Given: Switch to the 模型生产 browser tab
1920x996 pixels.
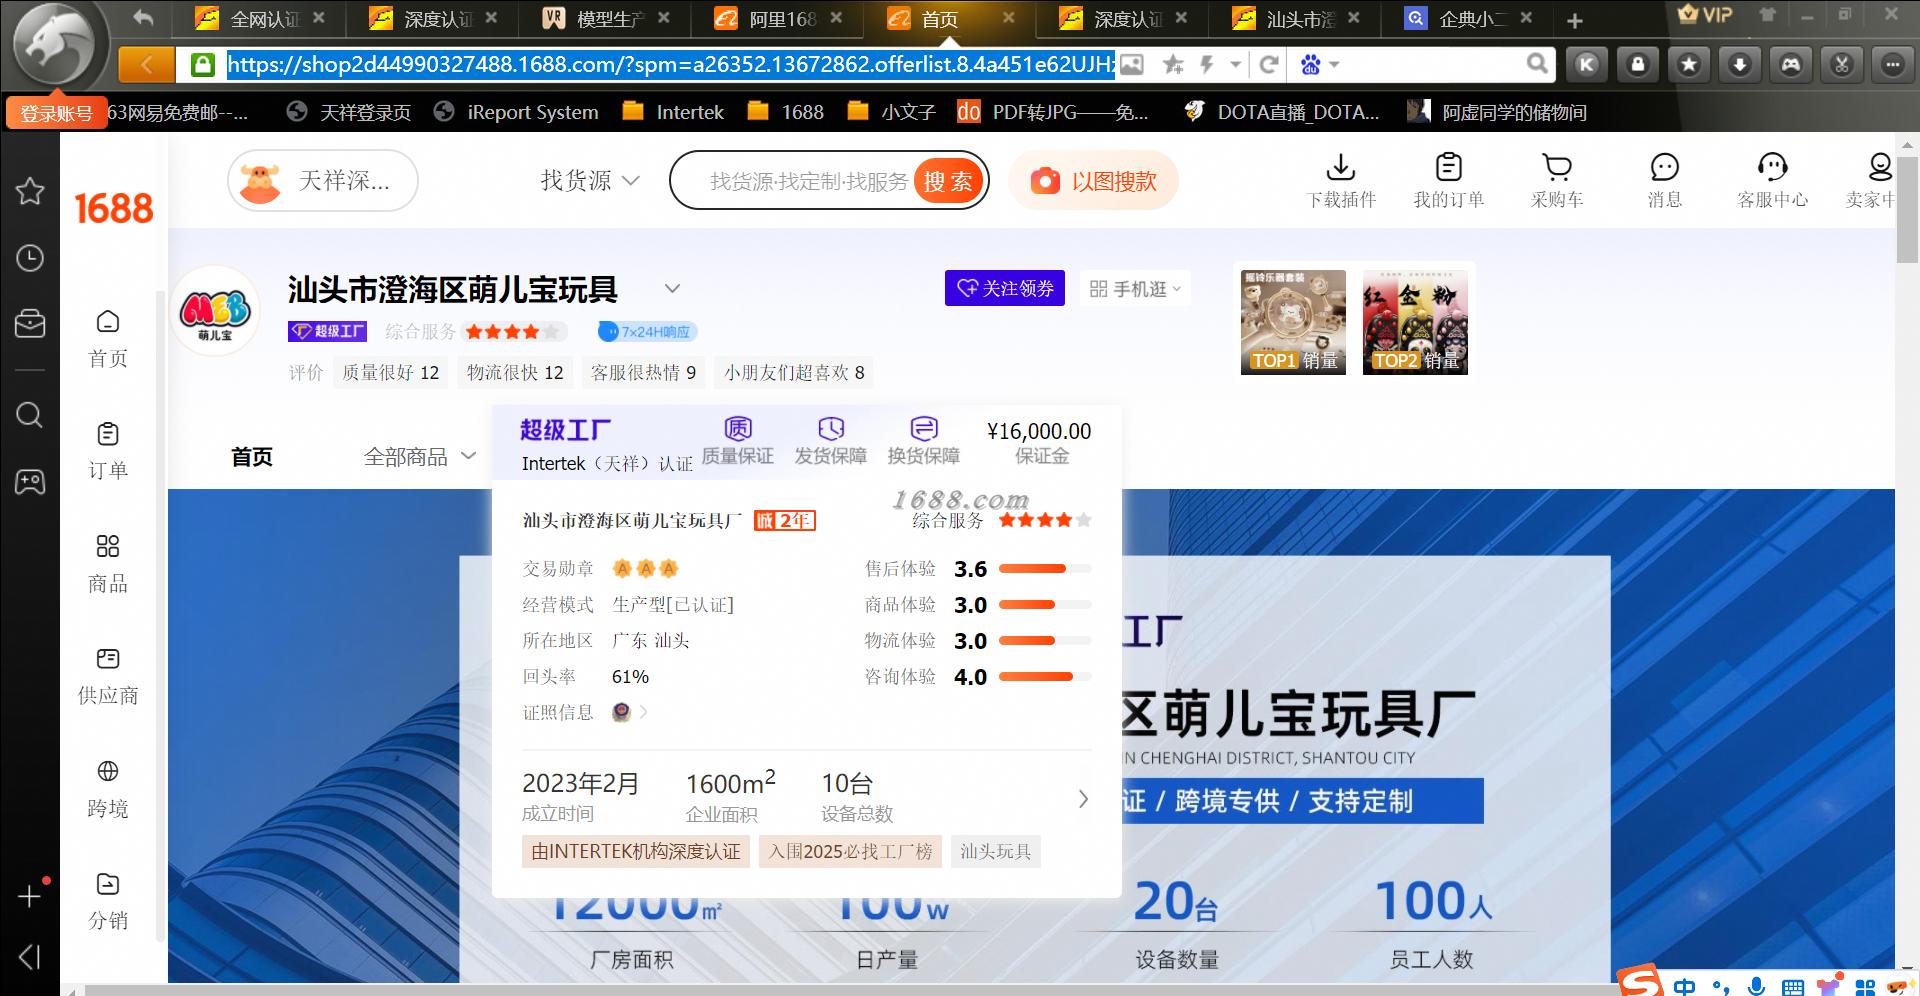Looking at the screenshot, I should click(x=605, y=18).
